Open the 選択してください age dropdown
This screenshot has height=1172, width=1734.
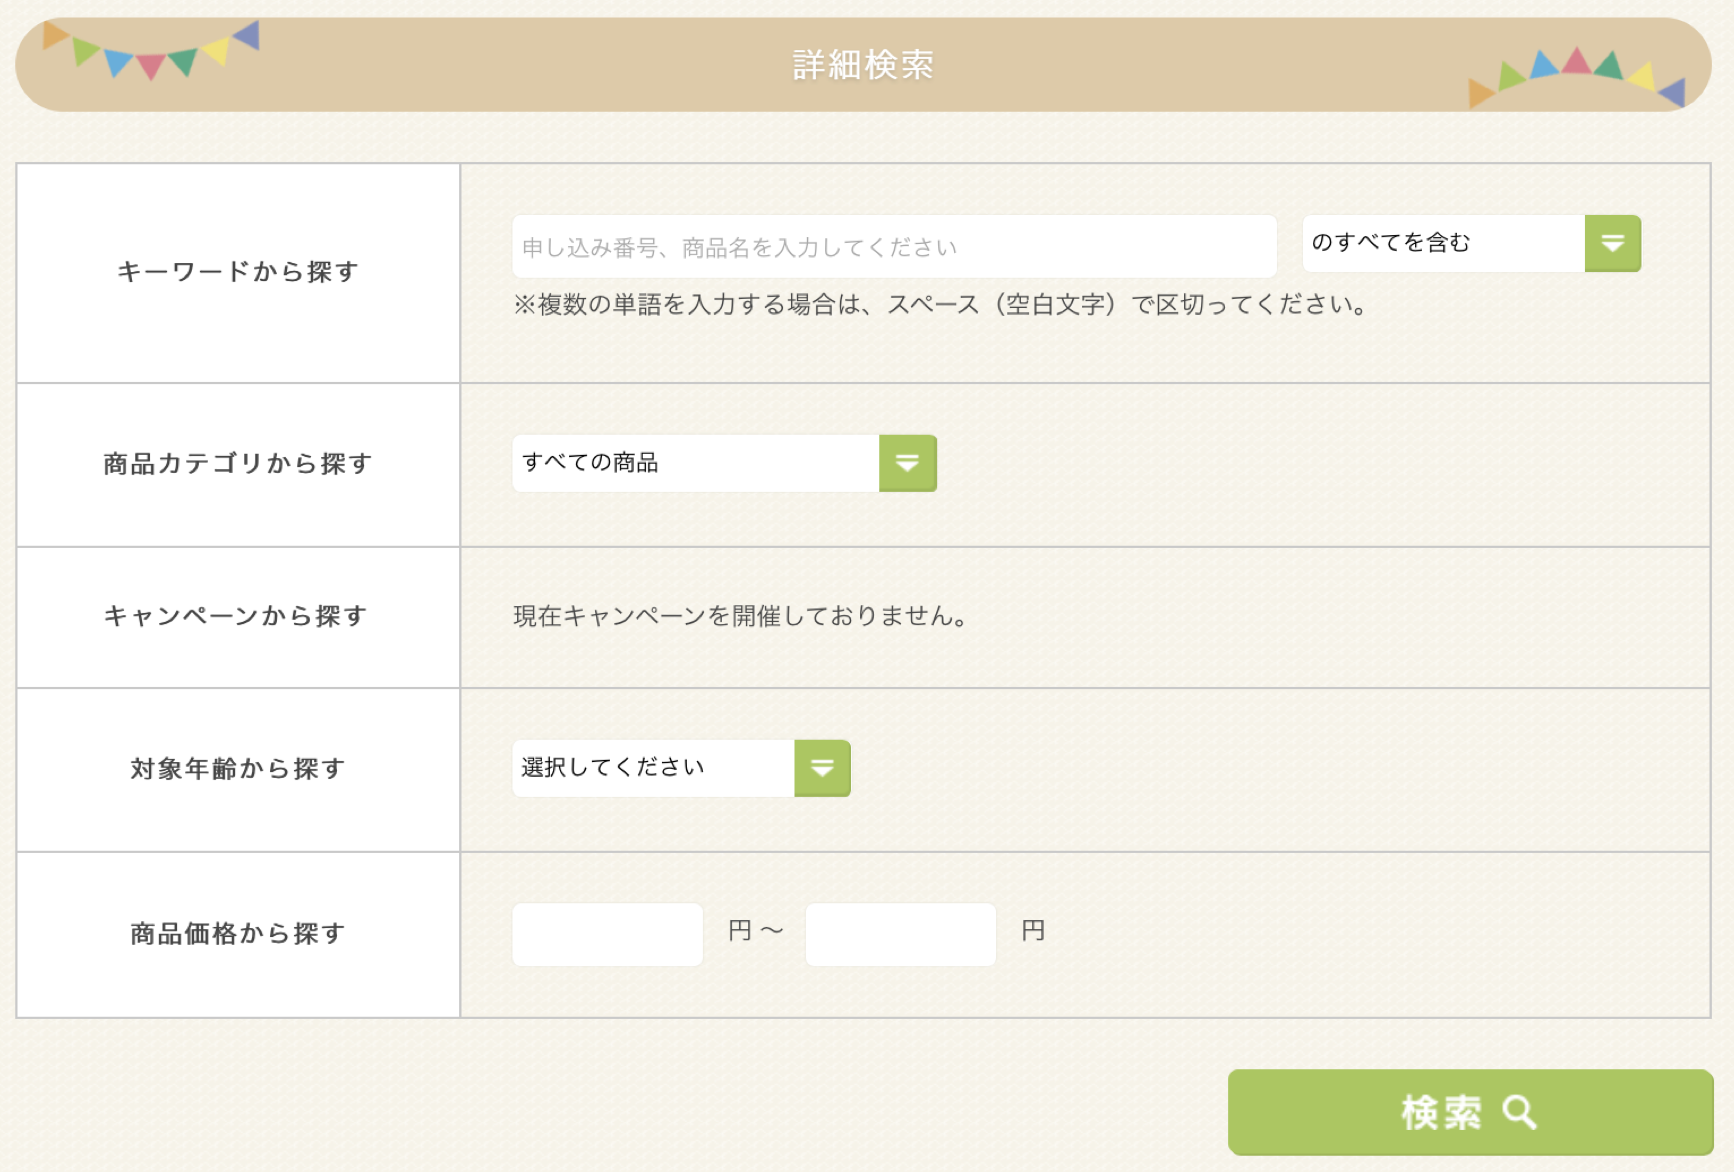654,768
